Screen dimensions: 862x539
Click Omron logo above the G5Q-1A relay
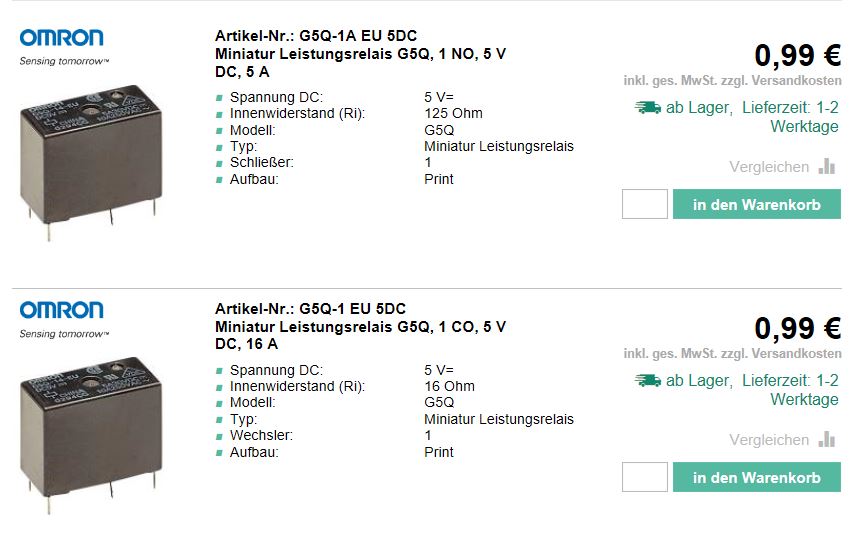[x=62, y=39]
